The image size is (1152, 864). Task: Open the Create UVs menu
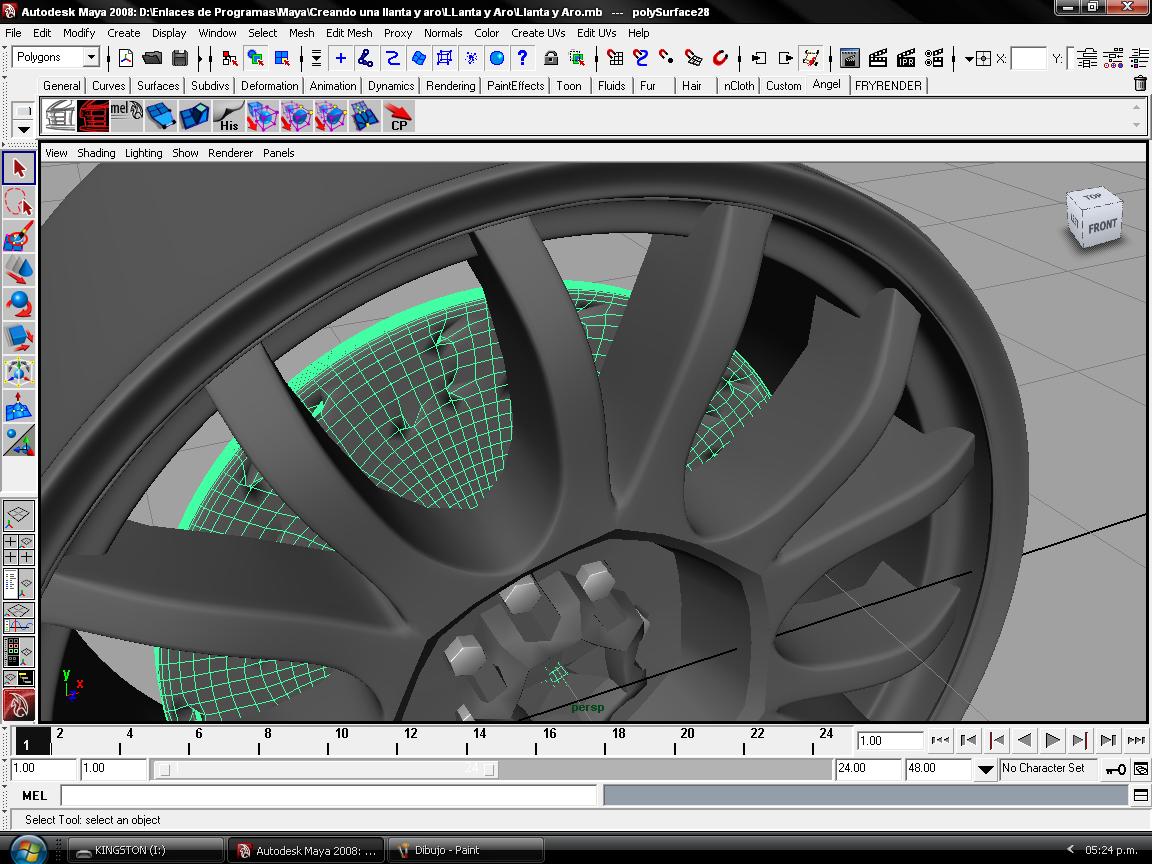[538, 33]
